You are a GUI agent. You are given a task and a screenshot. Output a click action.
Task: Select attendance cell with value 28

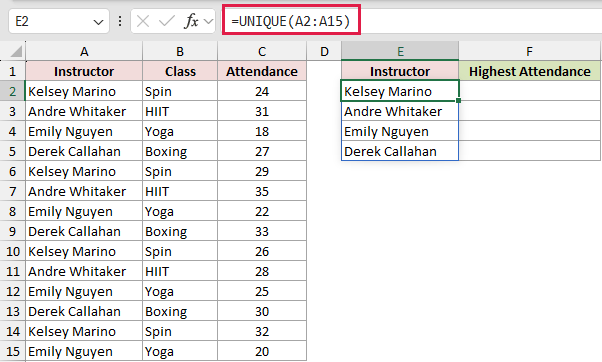tap(262, 271)
